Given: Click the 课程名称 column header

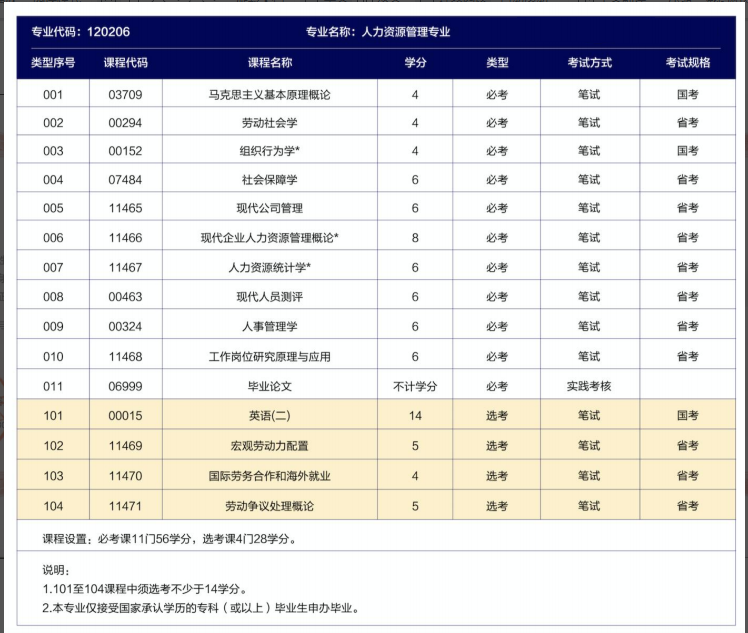Looking at the screenshot, I should pos(270,62).
